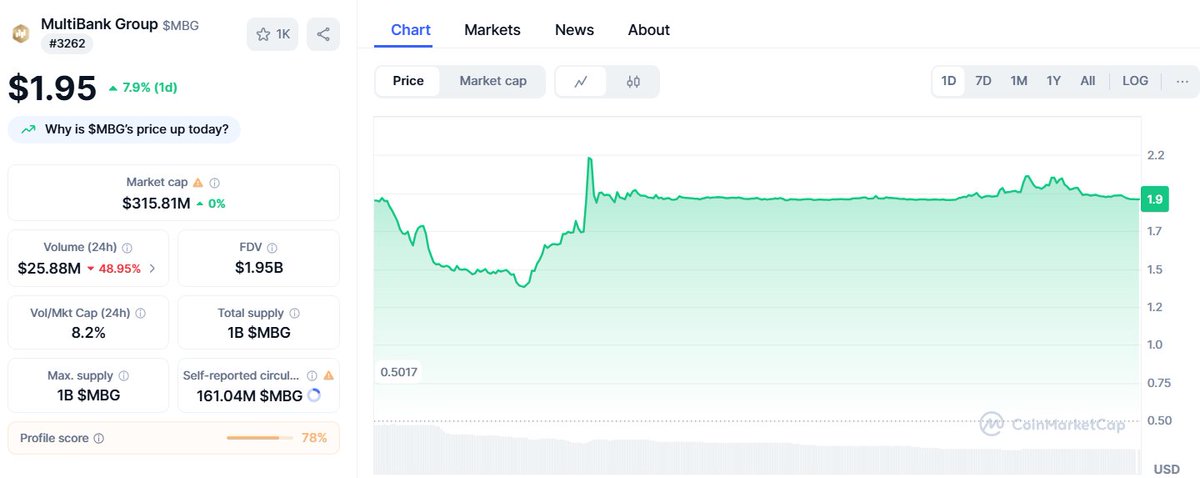Open the Vol/Mkt Cap (24h) info icon
Screen dimensions: 1200x478
(x=140, y=313)
